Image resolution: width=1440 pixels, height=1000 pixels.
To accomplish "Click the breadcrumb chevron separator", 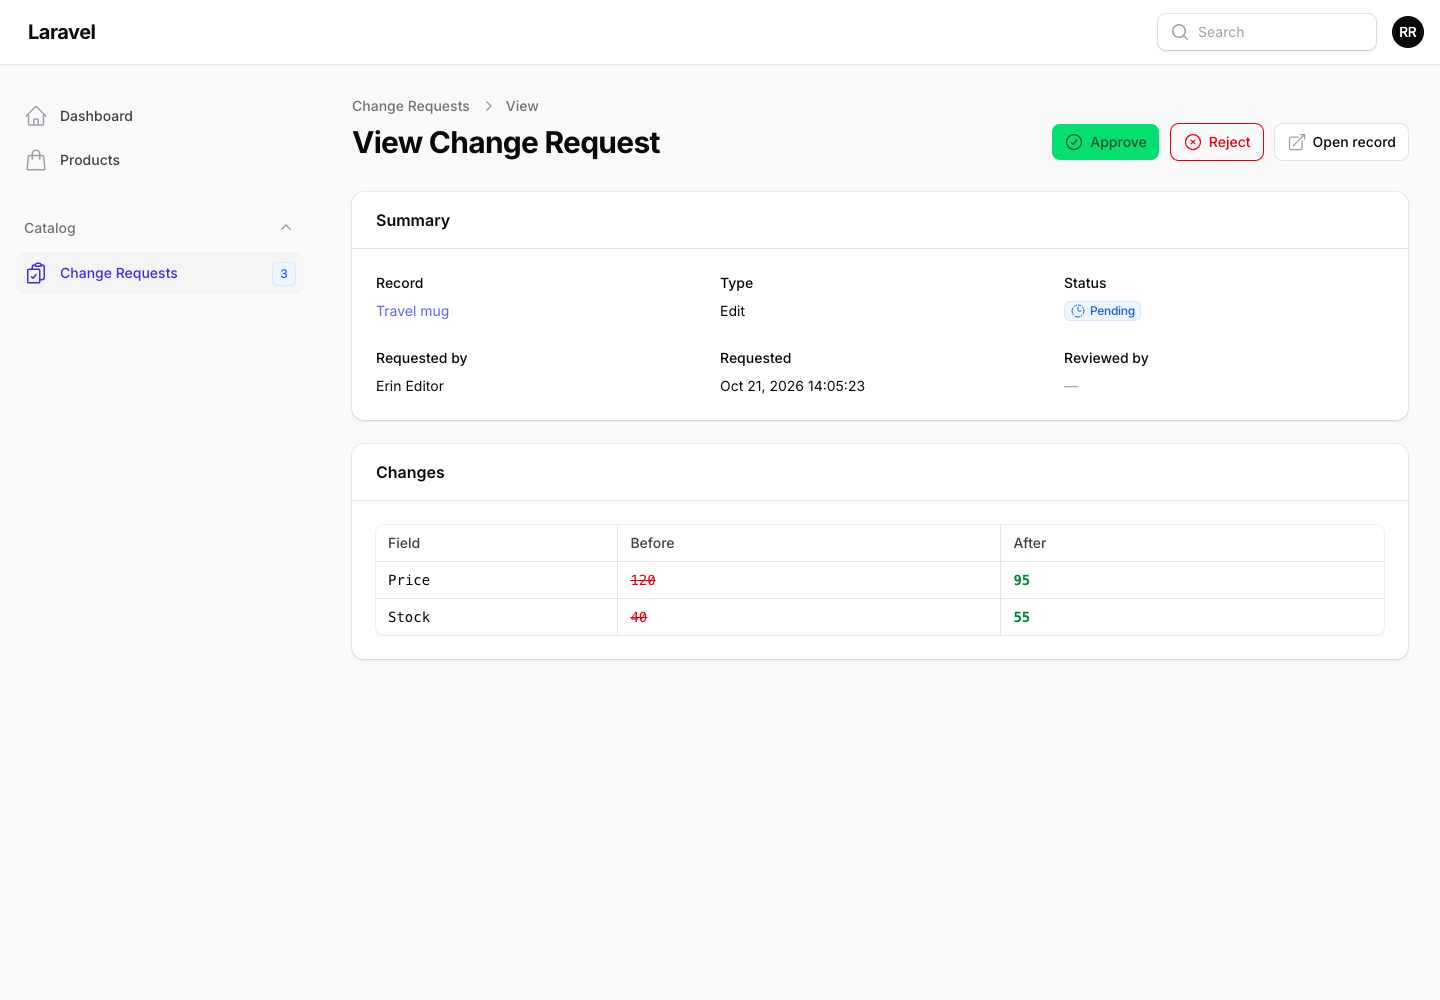I will (x=489, y=106).
